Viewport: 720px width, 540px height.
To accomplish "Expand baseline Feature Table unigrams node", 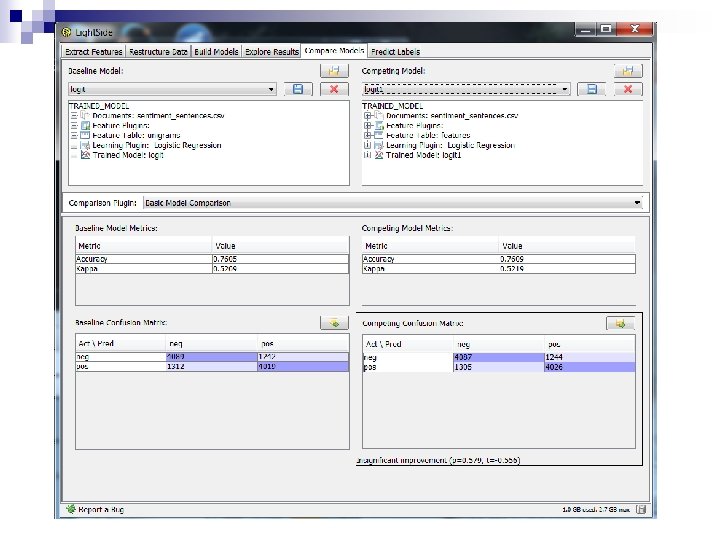I will click(74, 135).
